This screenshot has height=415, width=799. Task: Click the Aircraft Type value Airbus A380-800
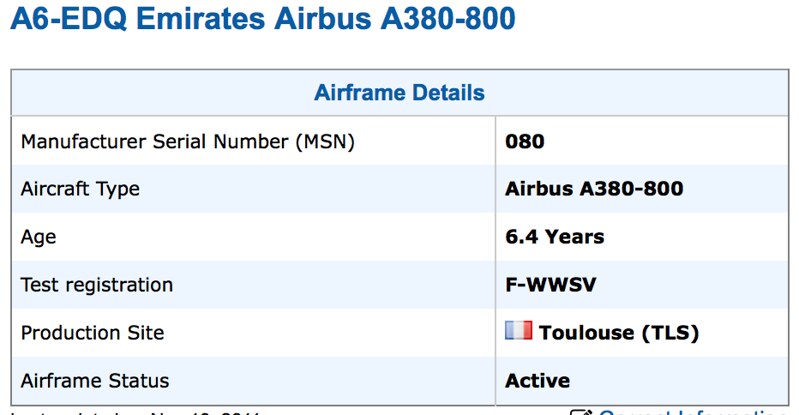point(594,189)
